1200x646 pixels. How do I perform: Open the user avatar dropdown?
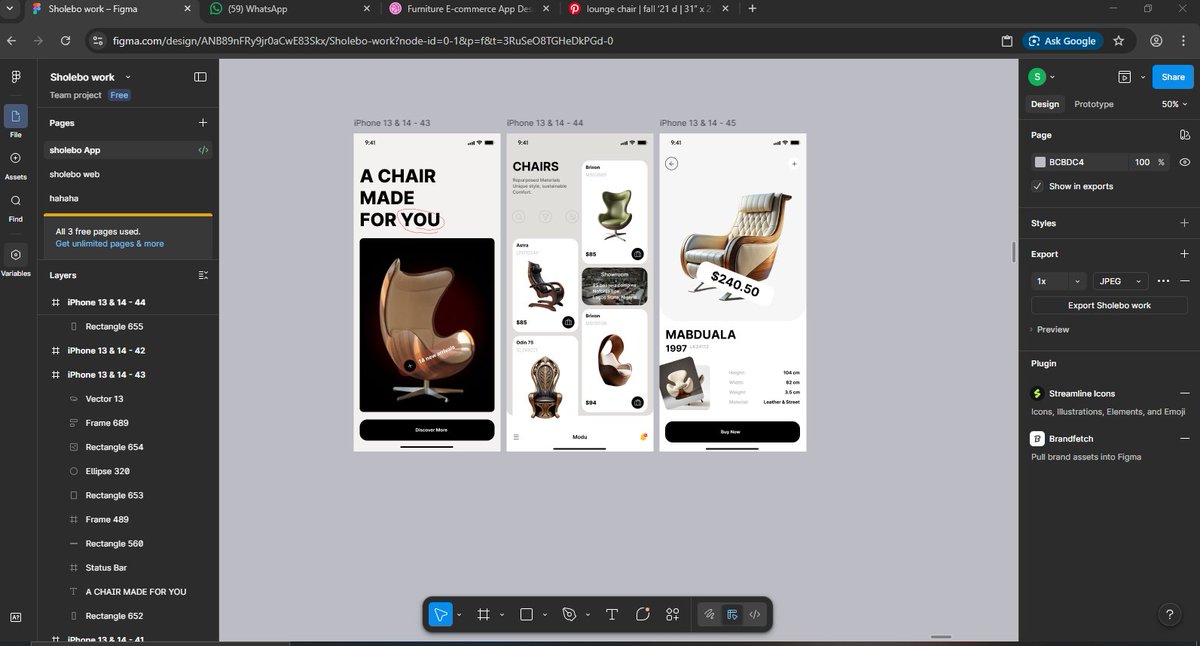pyautogui.click(x=1043, y=77)
